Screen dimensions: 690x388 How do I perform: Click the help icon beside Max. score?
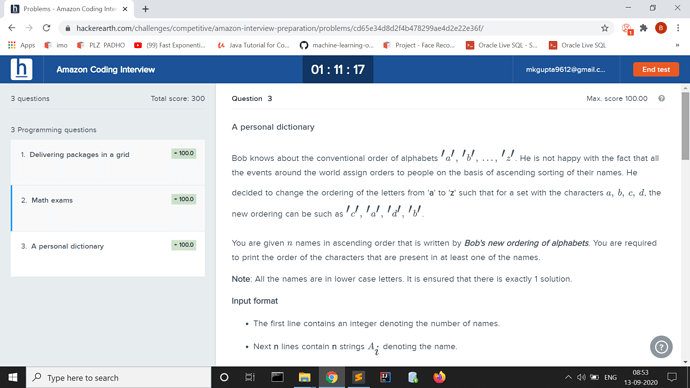tap(661, 99)
